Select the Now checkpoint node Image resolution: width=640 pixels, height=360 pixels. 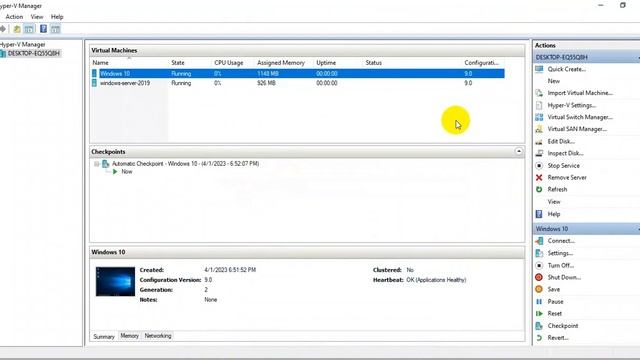click(x=127, y=172)
